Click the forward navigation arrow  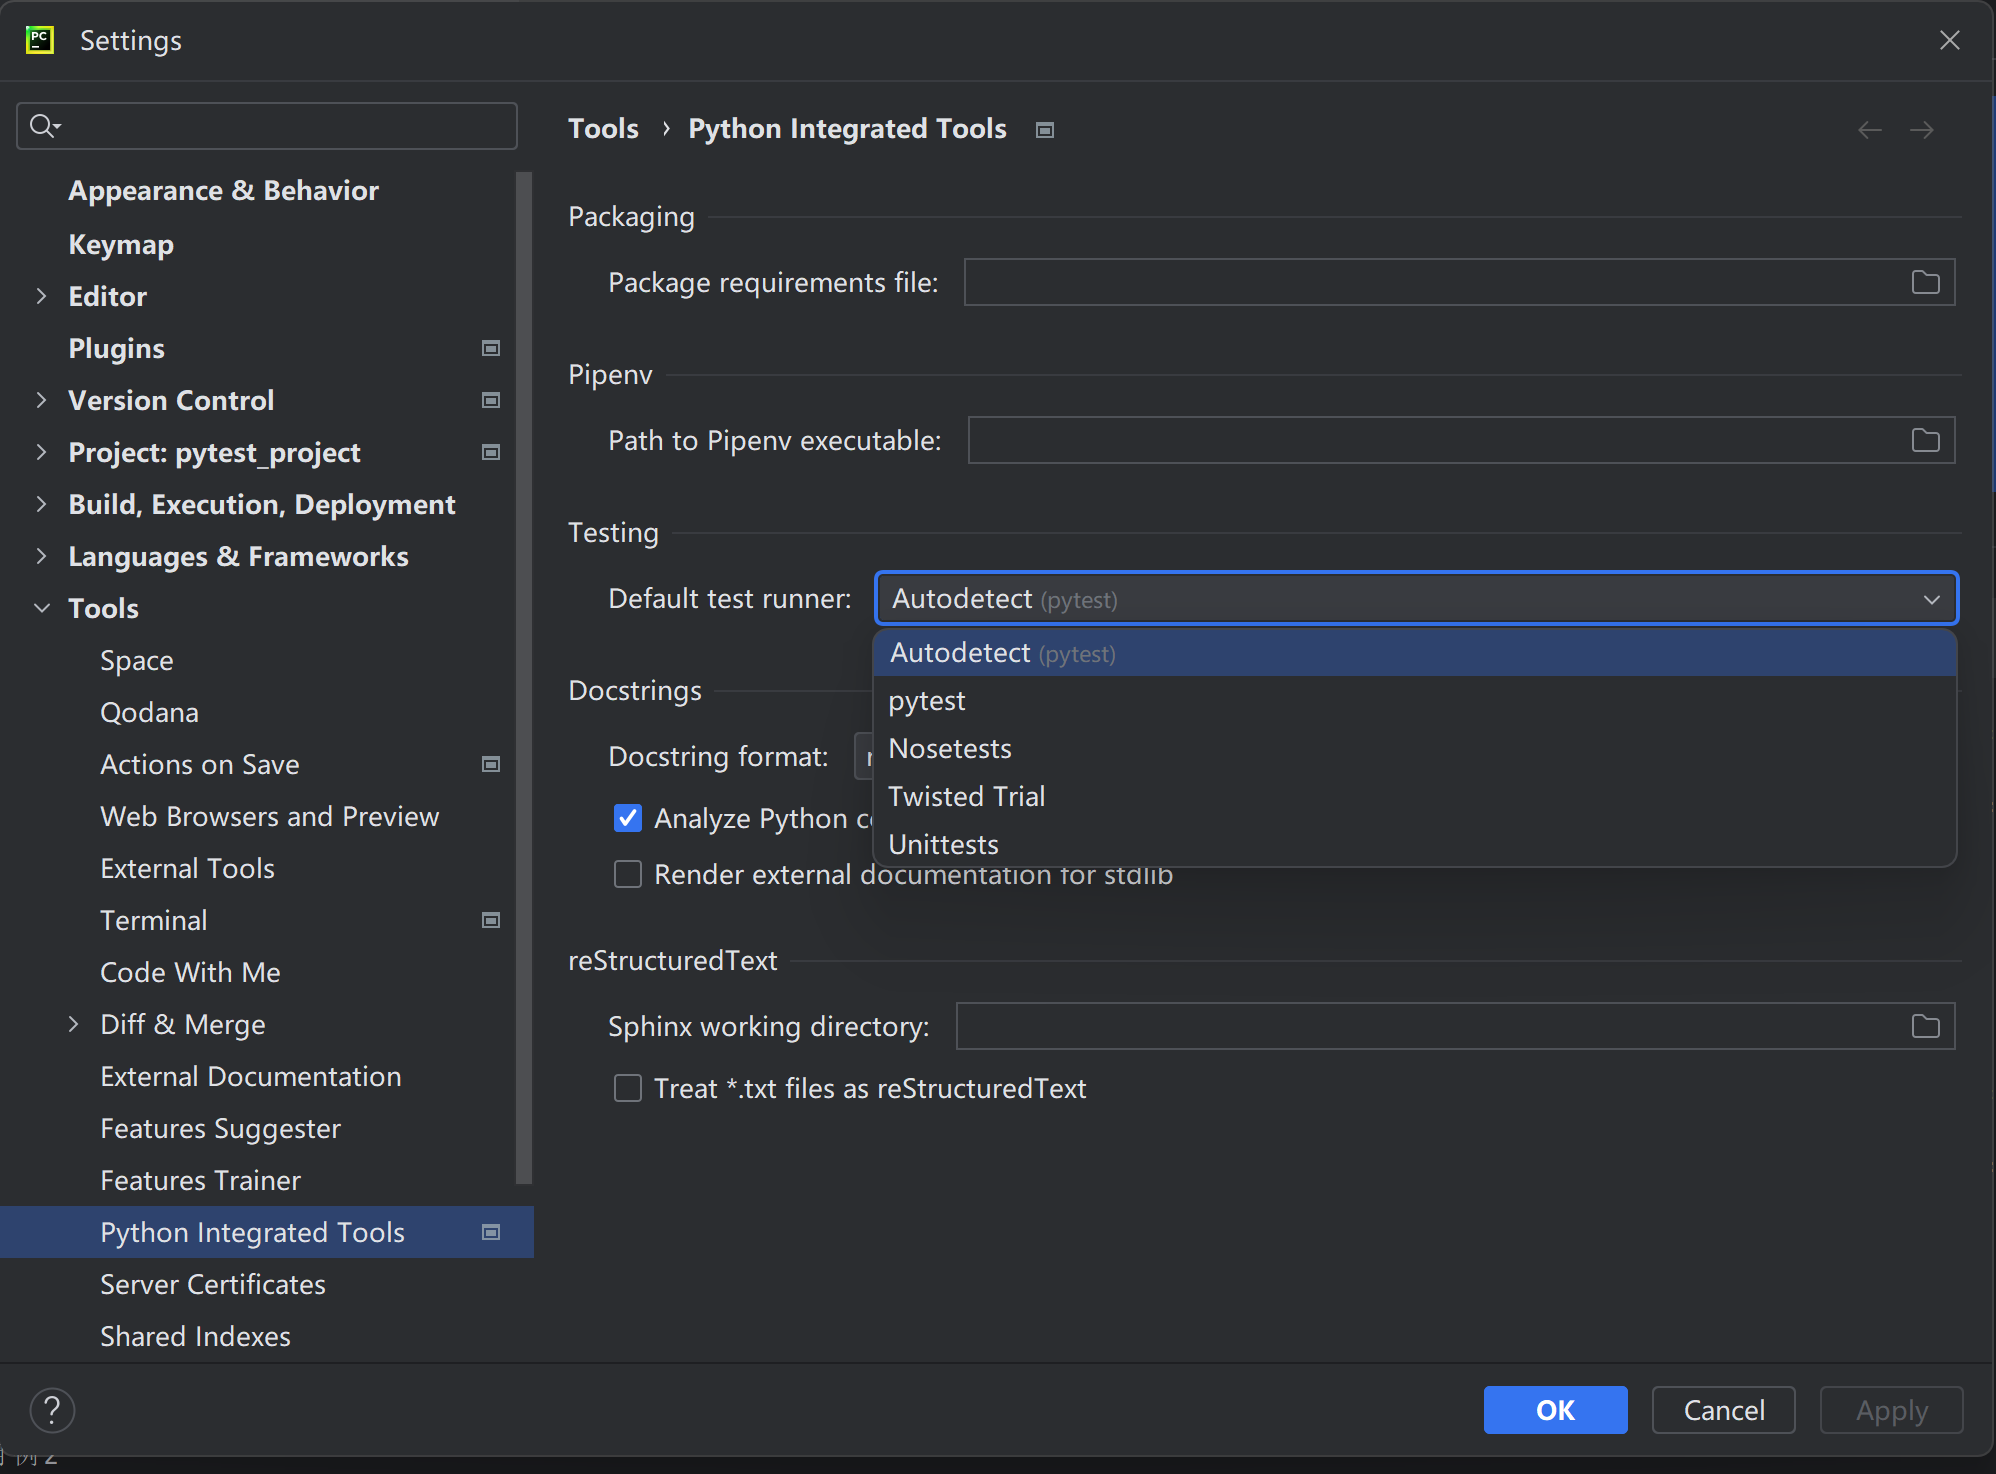(x=1921, y=130)
